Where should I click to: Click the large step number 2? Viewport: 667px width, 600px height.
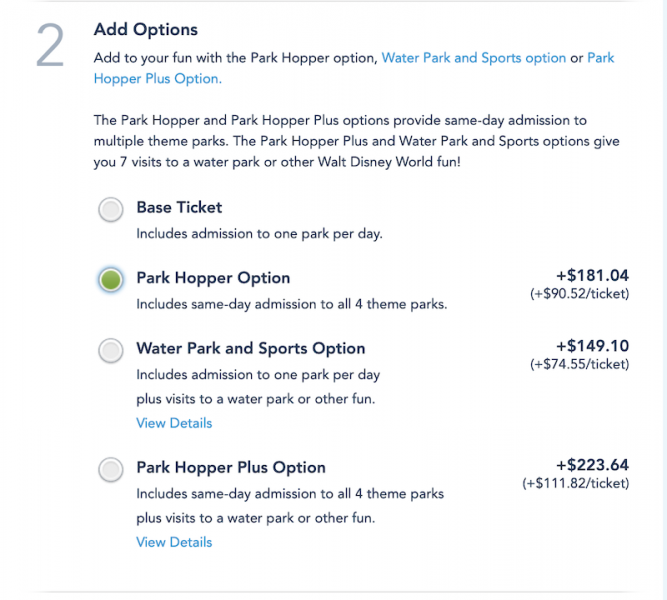pyautogui.click(x=50, y=48)
